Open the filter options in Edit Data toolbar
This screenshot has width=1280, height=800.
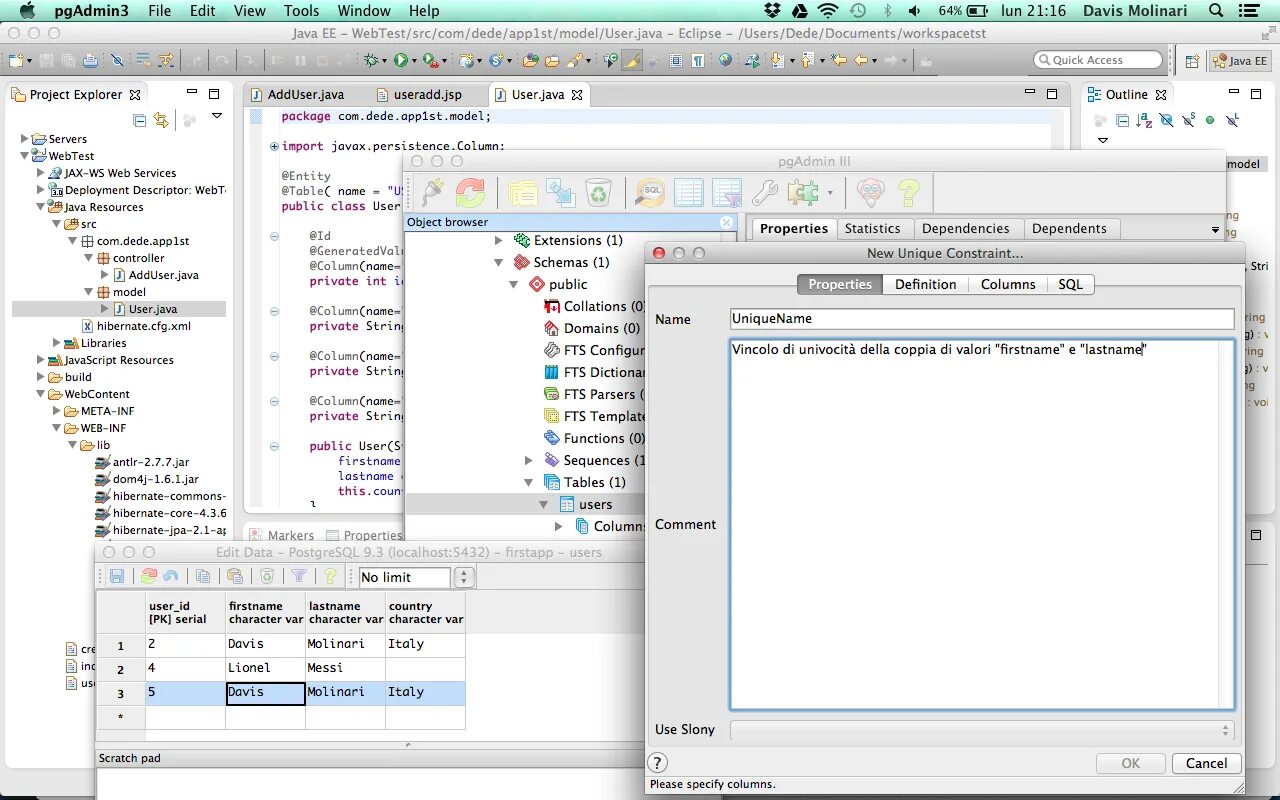click(299, 577)
